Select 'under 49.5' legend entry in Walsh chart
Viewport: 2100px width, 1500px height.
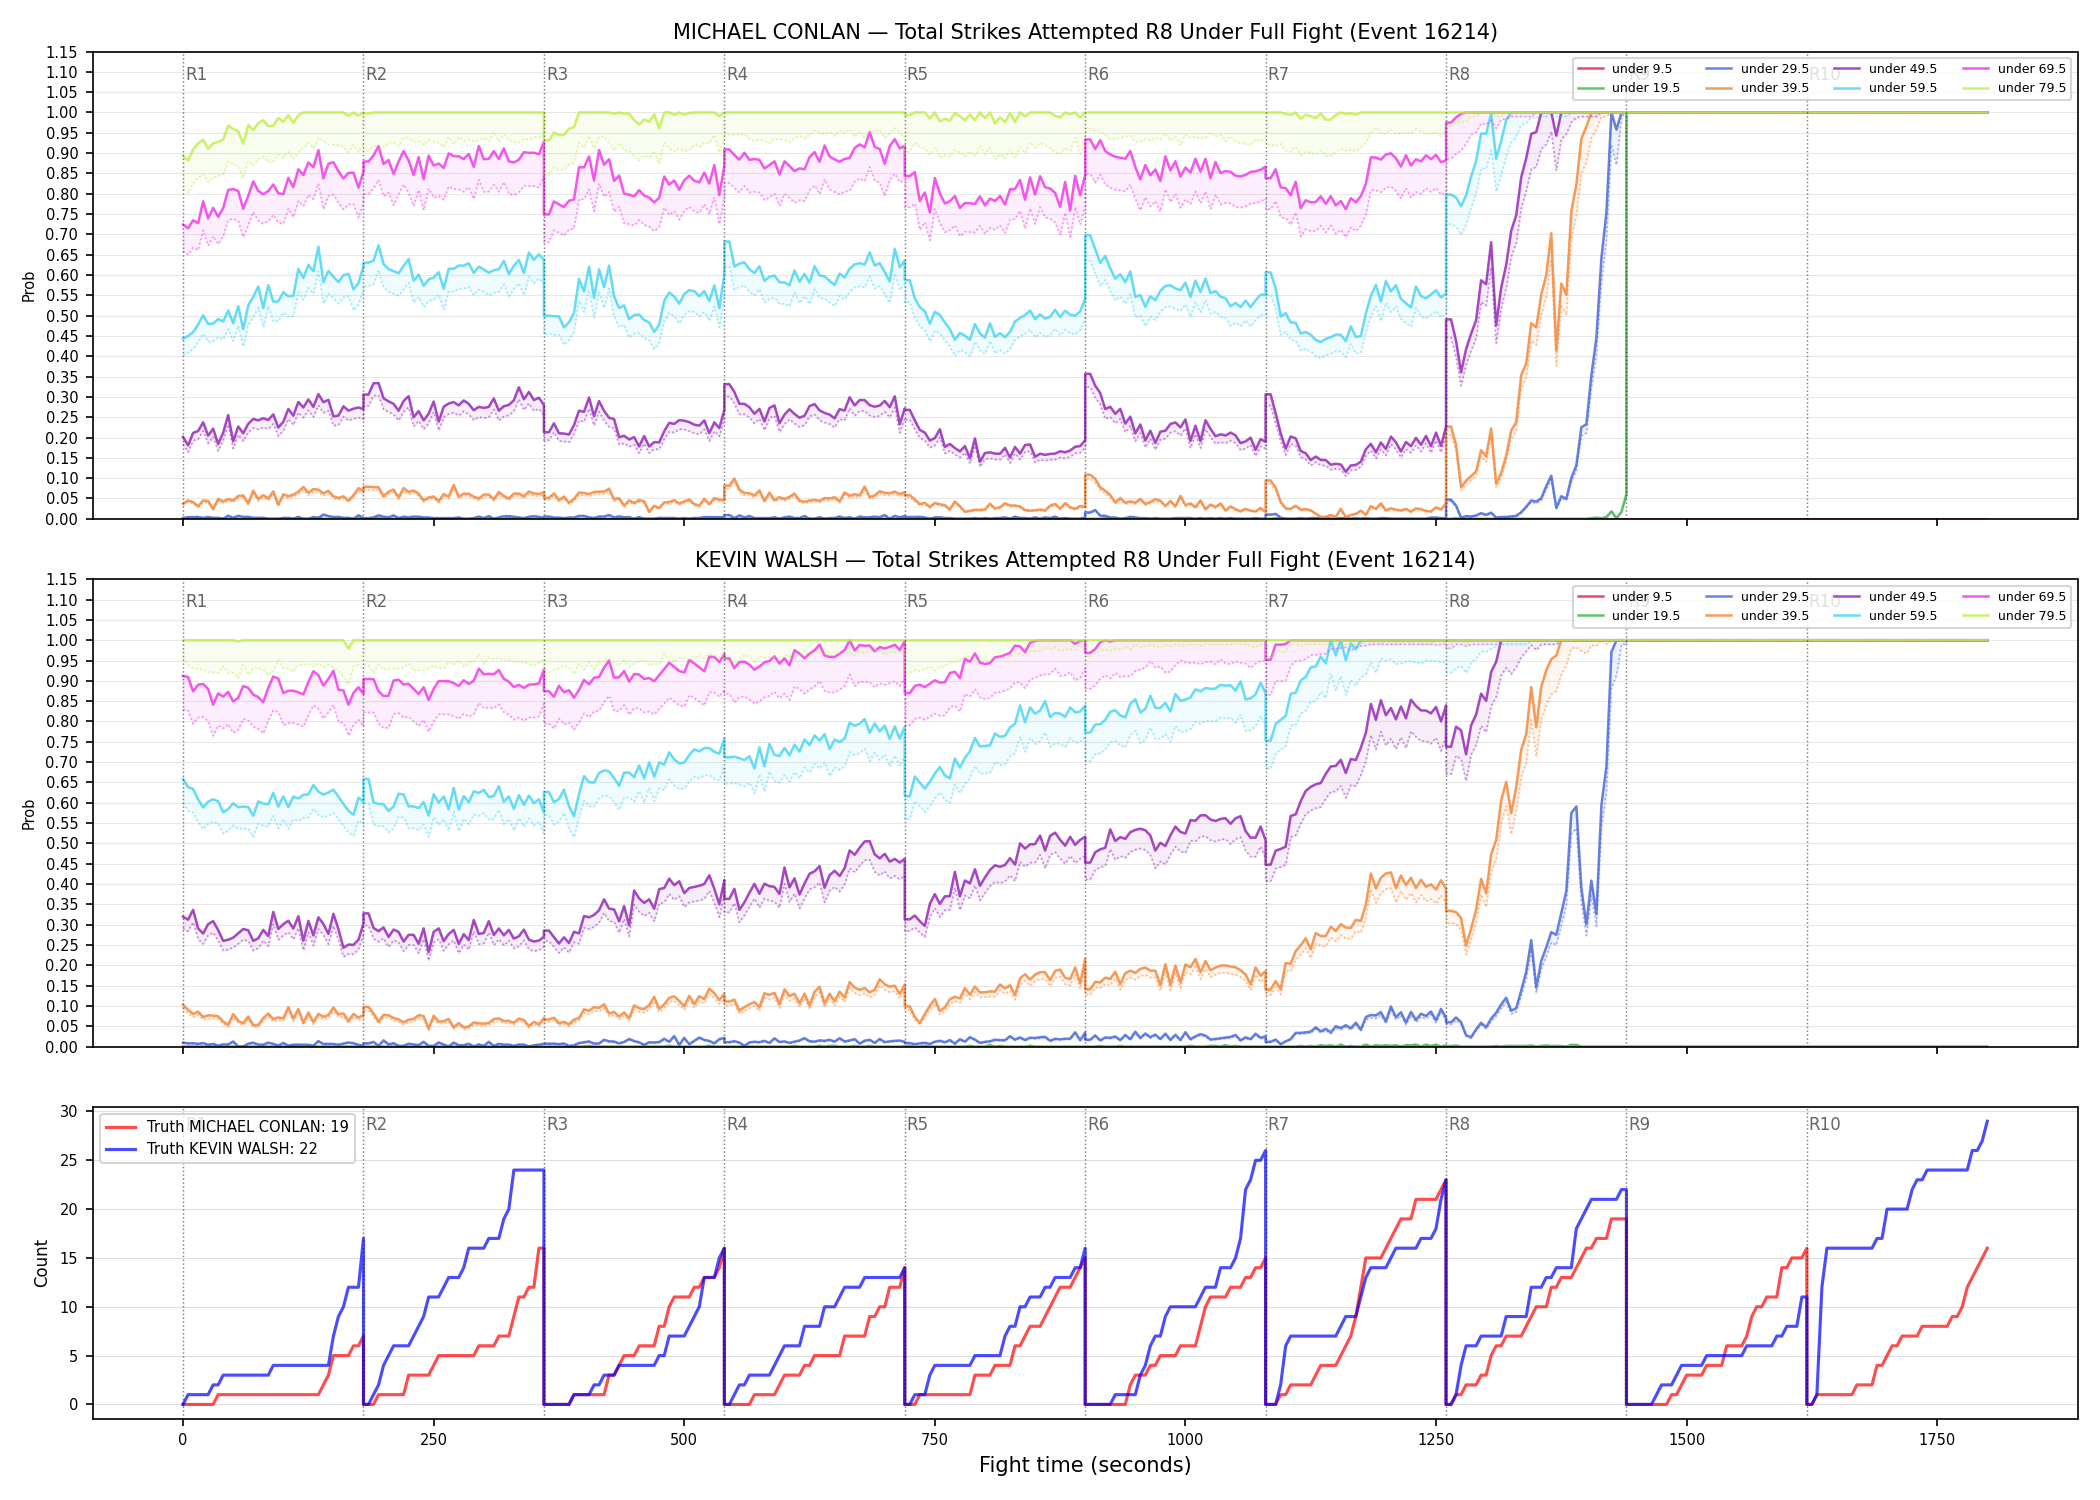pos(1885,597)
